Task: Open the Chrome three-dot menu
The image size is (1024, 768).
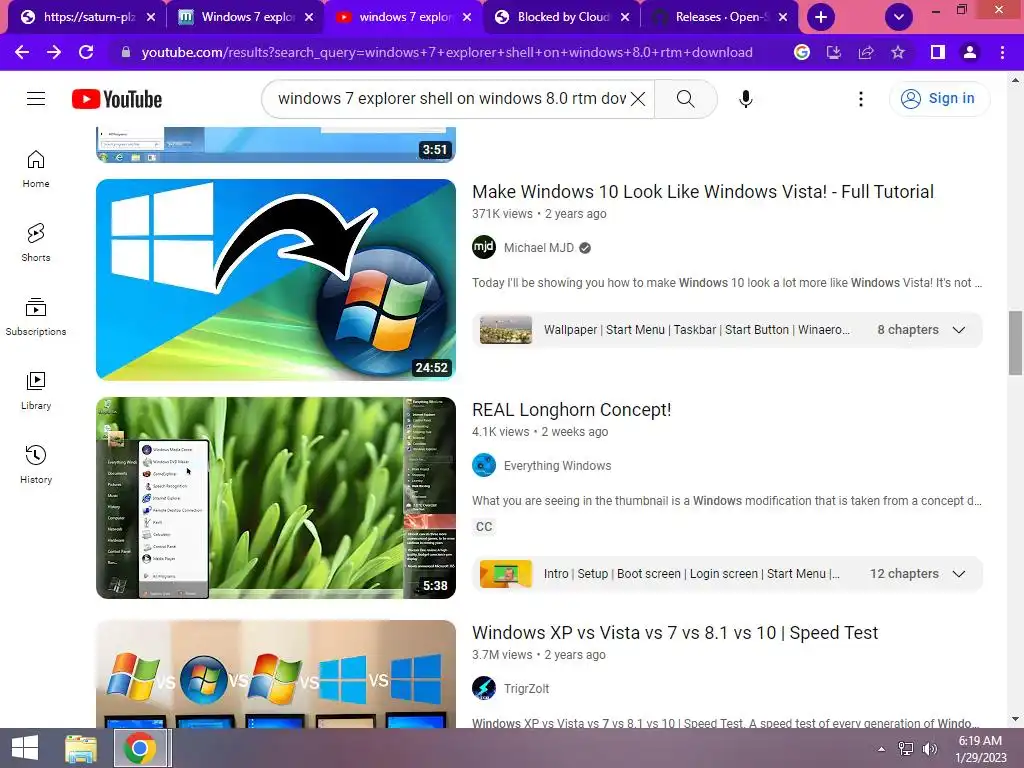Action: [x=1002, y=52]
